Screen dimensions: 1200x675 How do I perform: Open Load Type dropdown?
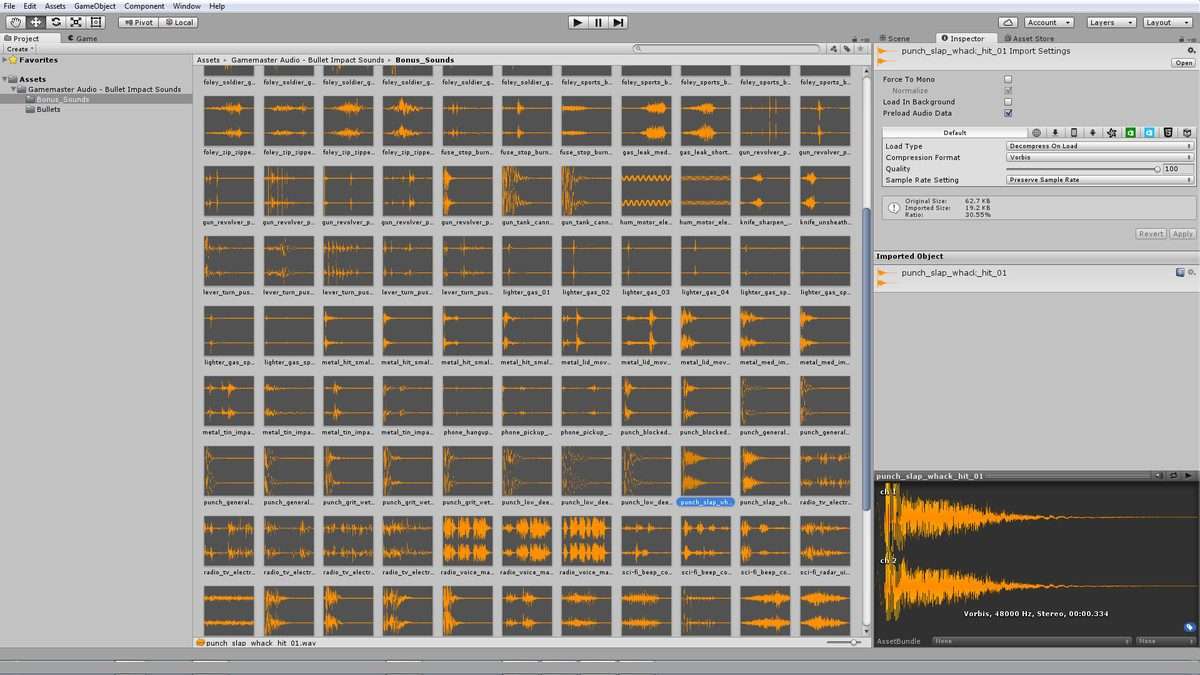1100,146
